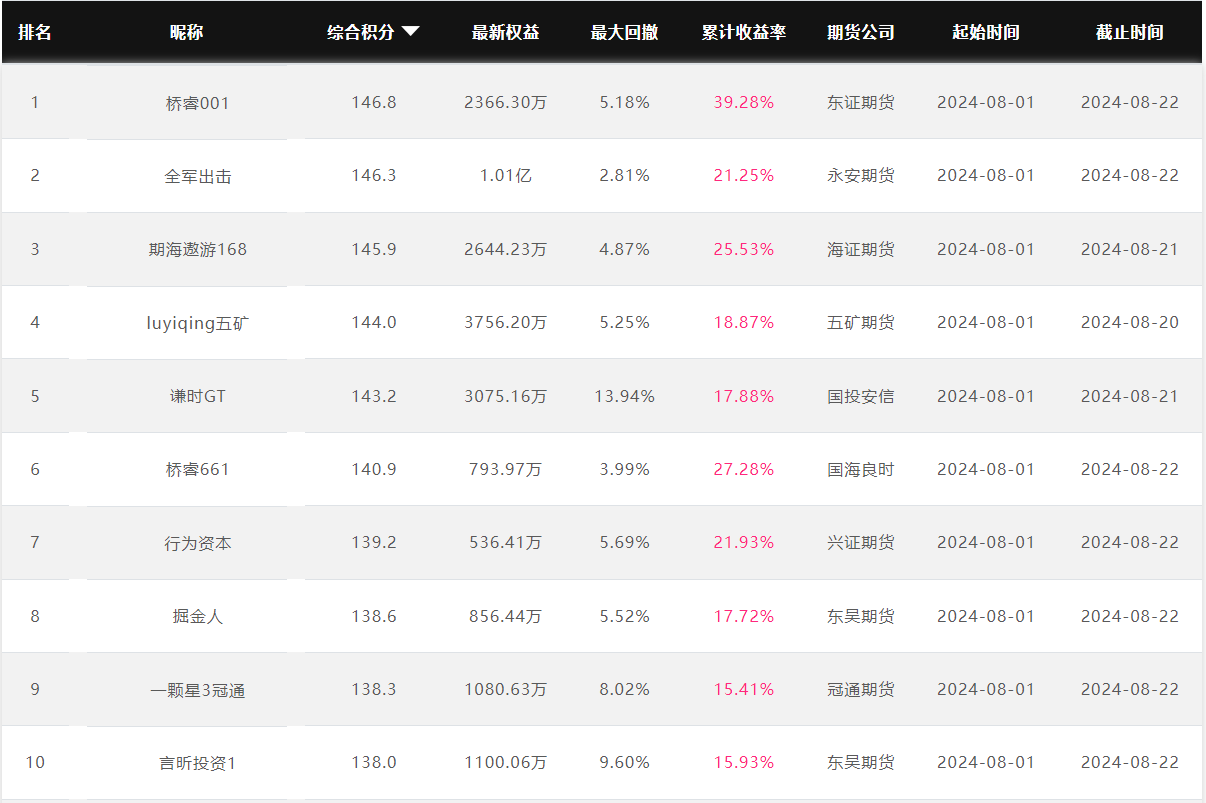
Task: Click equity value 1080.63万
Action: point(506,690)
